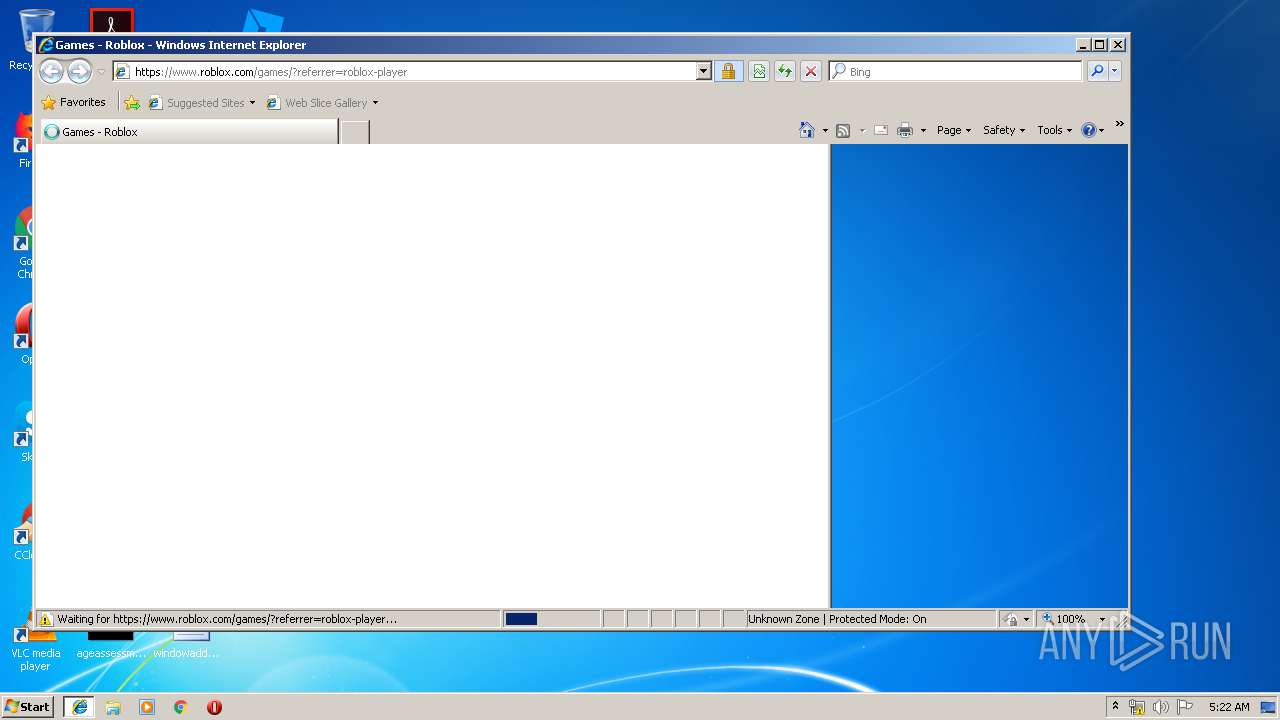Show the security report padlock icon
Screen dimensions: 1280x720
click(728, 71)
